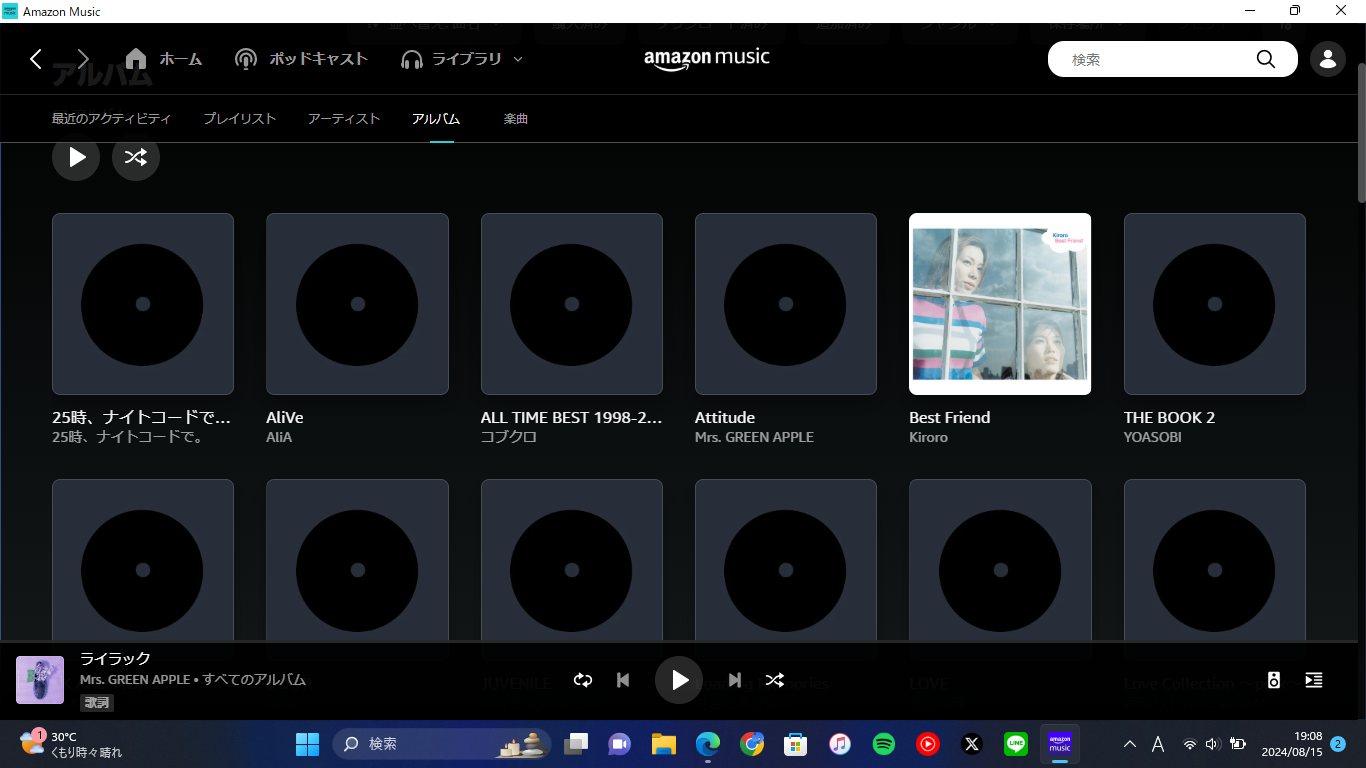Open Microsoft Store from taskbar

(x=796, y=744)
